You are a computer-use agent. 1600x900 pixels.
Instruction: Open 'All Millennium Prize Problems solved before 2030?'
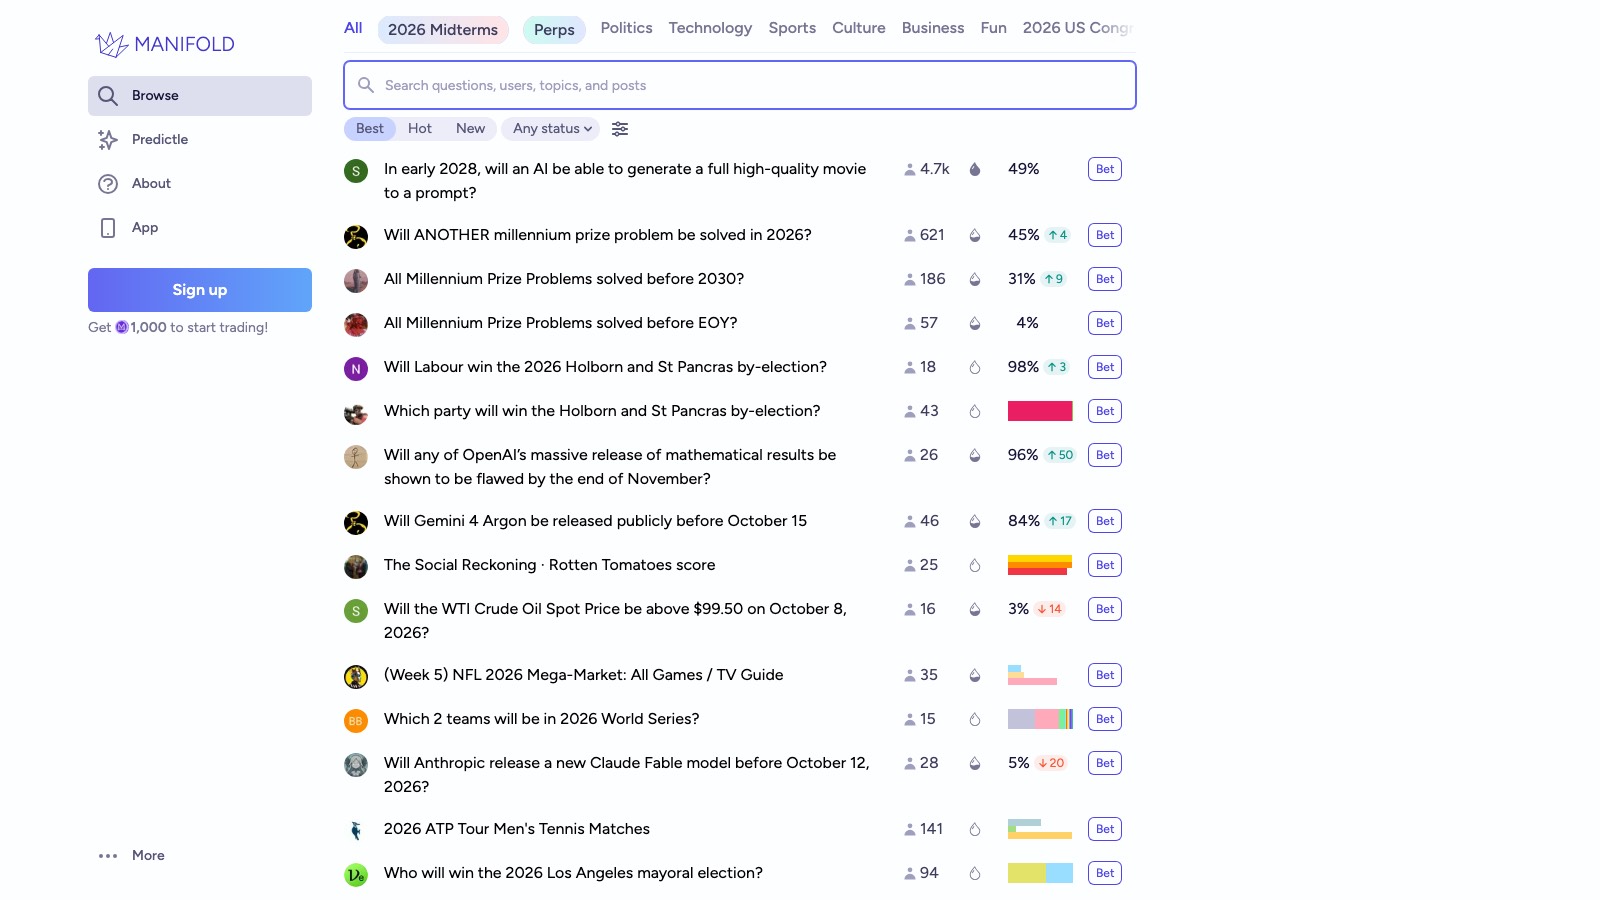coord(564,279)
